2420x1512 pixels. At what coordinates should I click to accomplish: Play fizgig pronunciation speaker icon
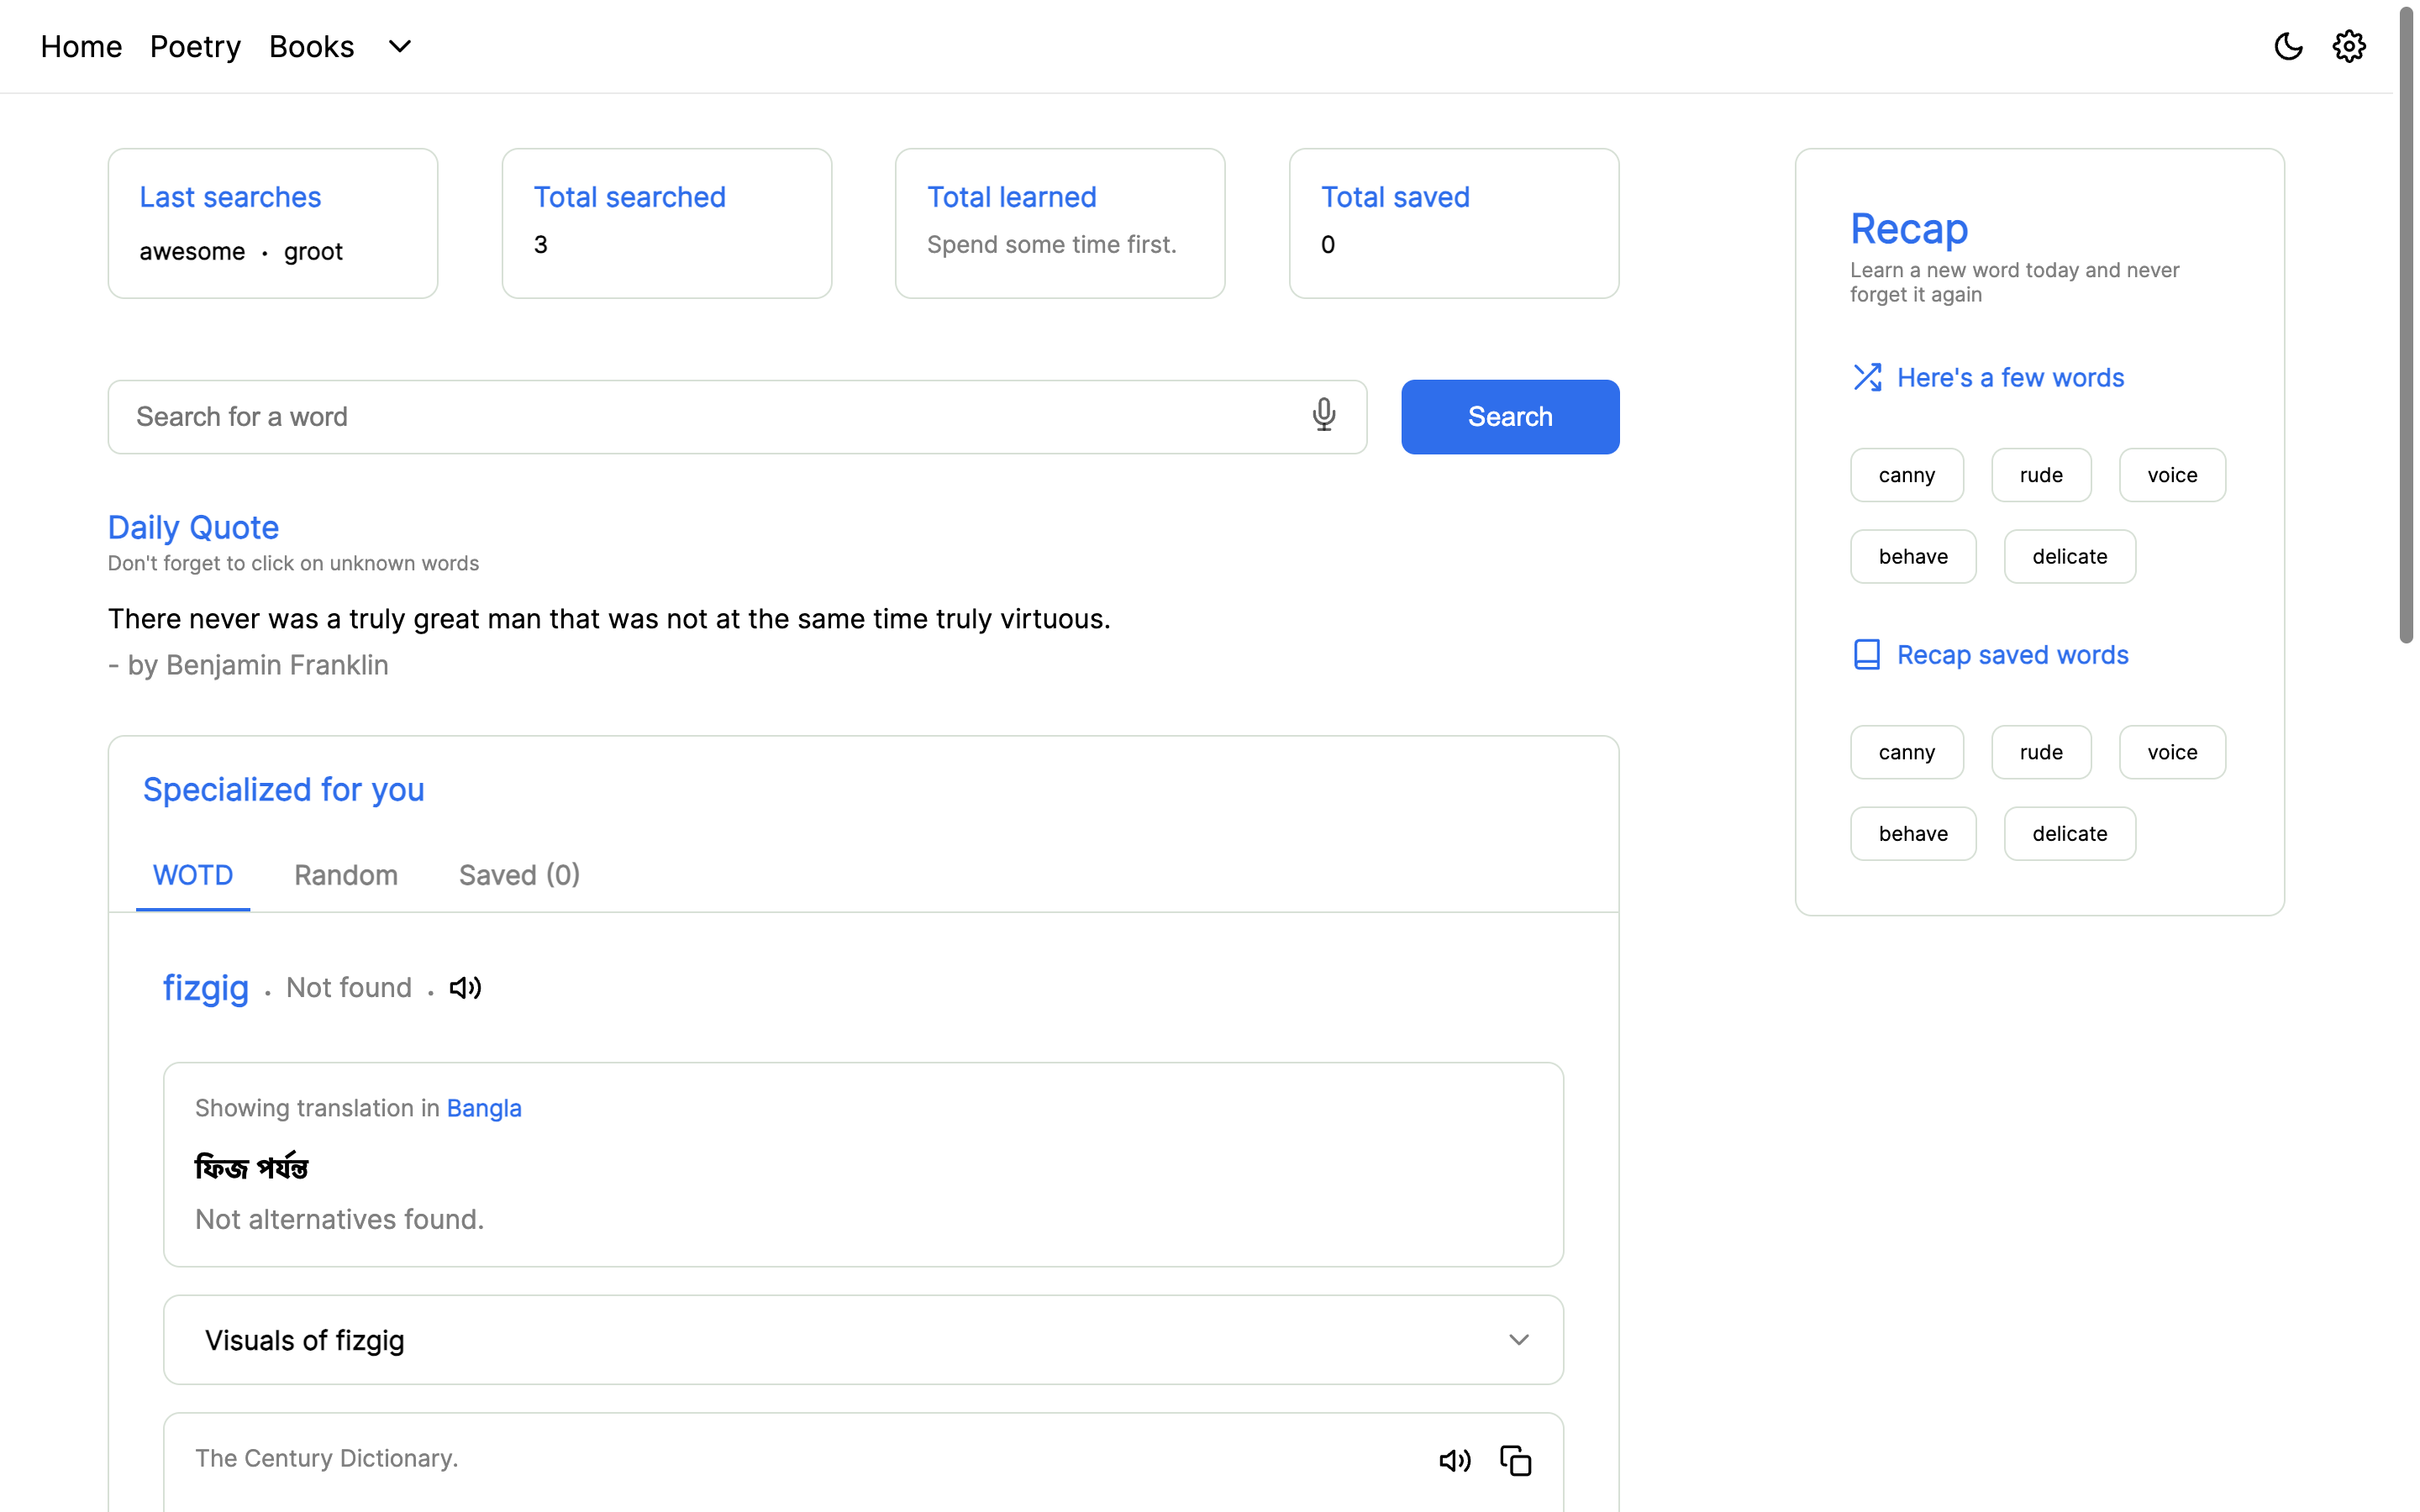click(465, 988)
